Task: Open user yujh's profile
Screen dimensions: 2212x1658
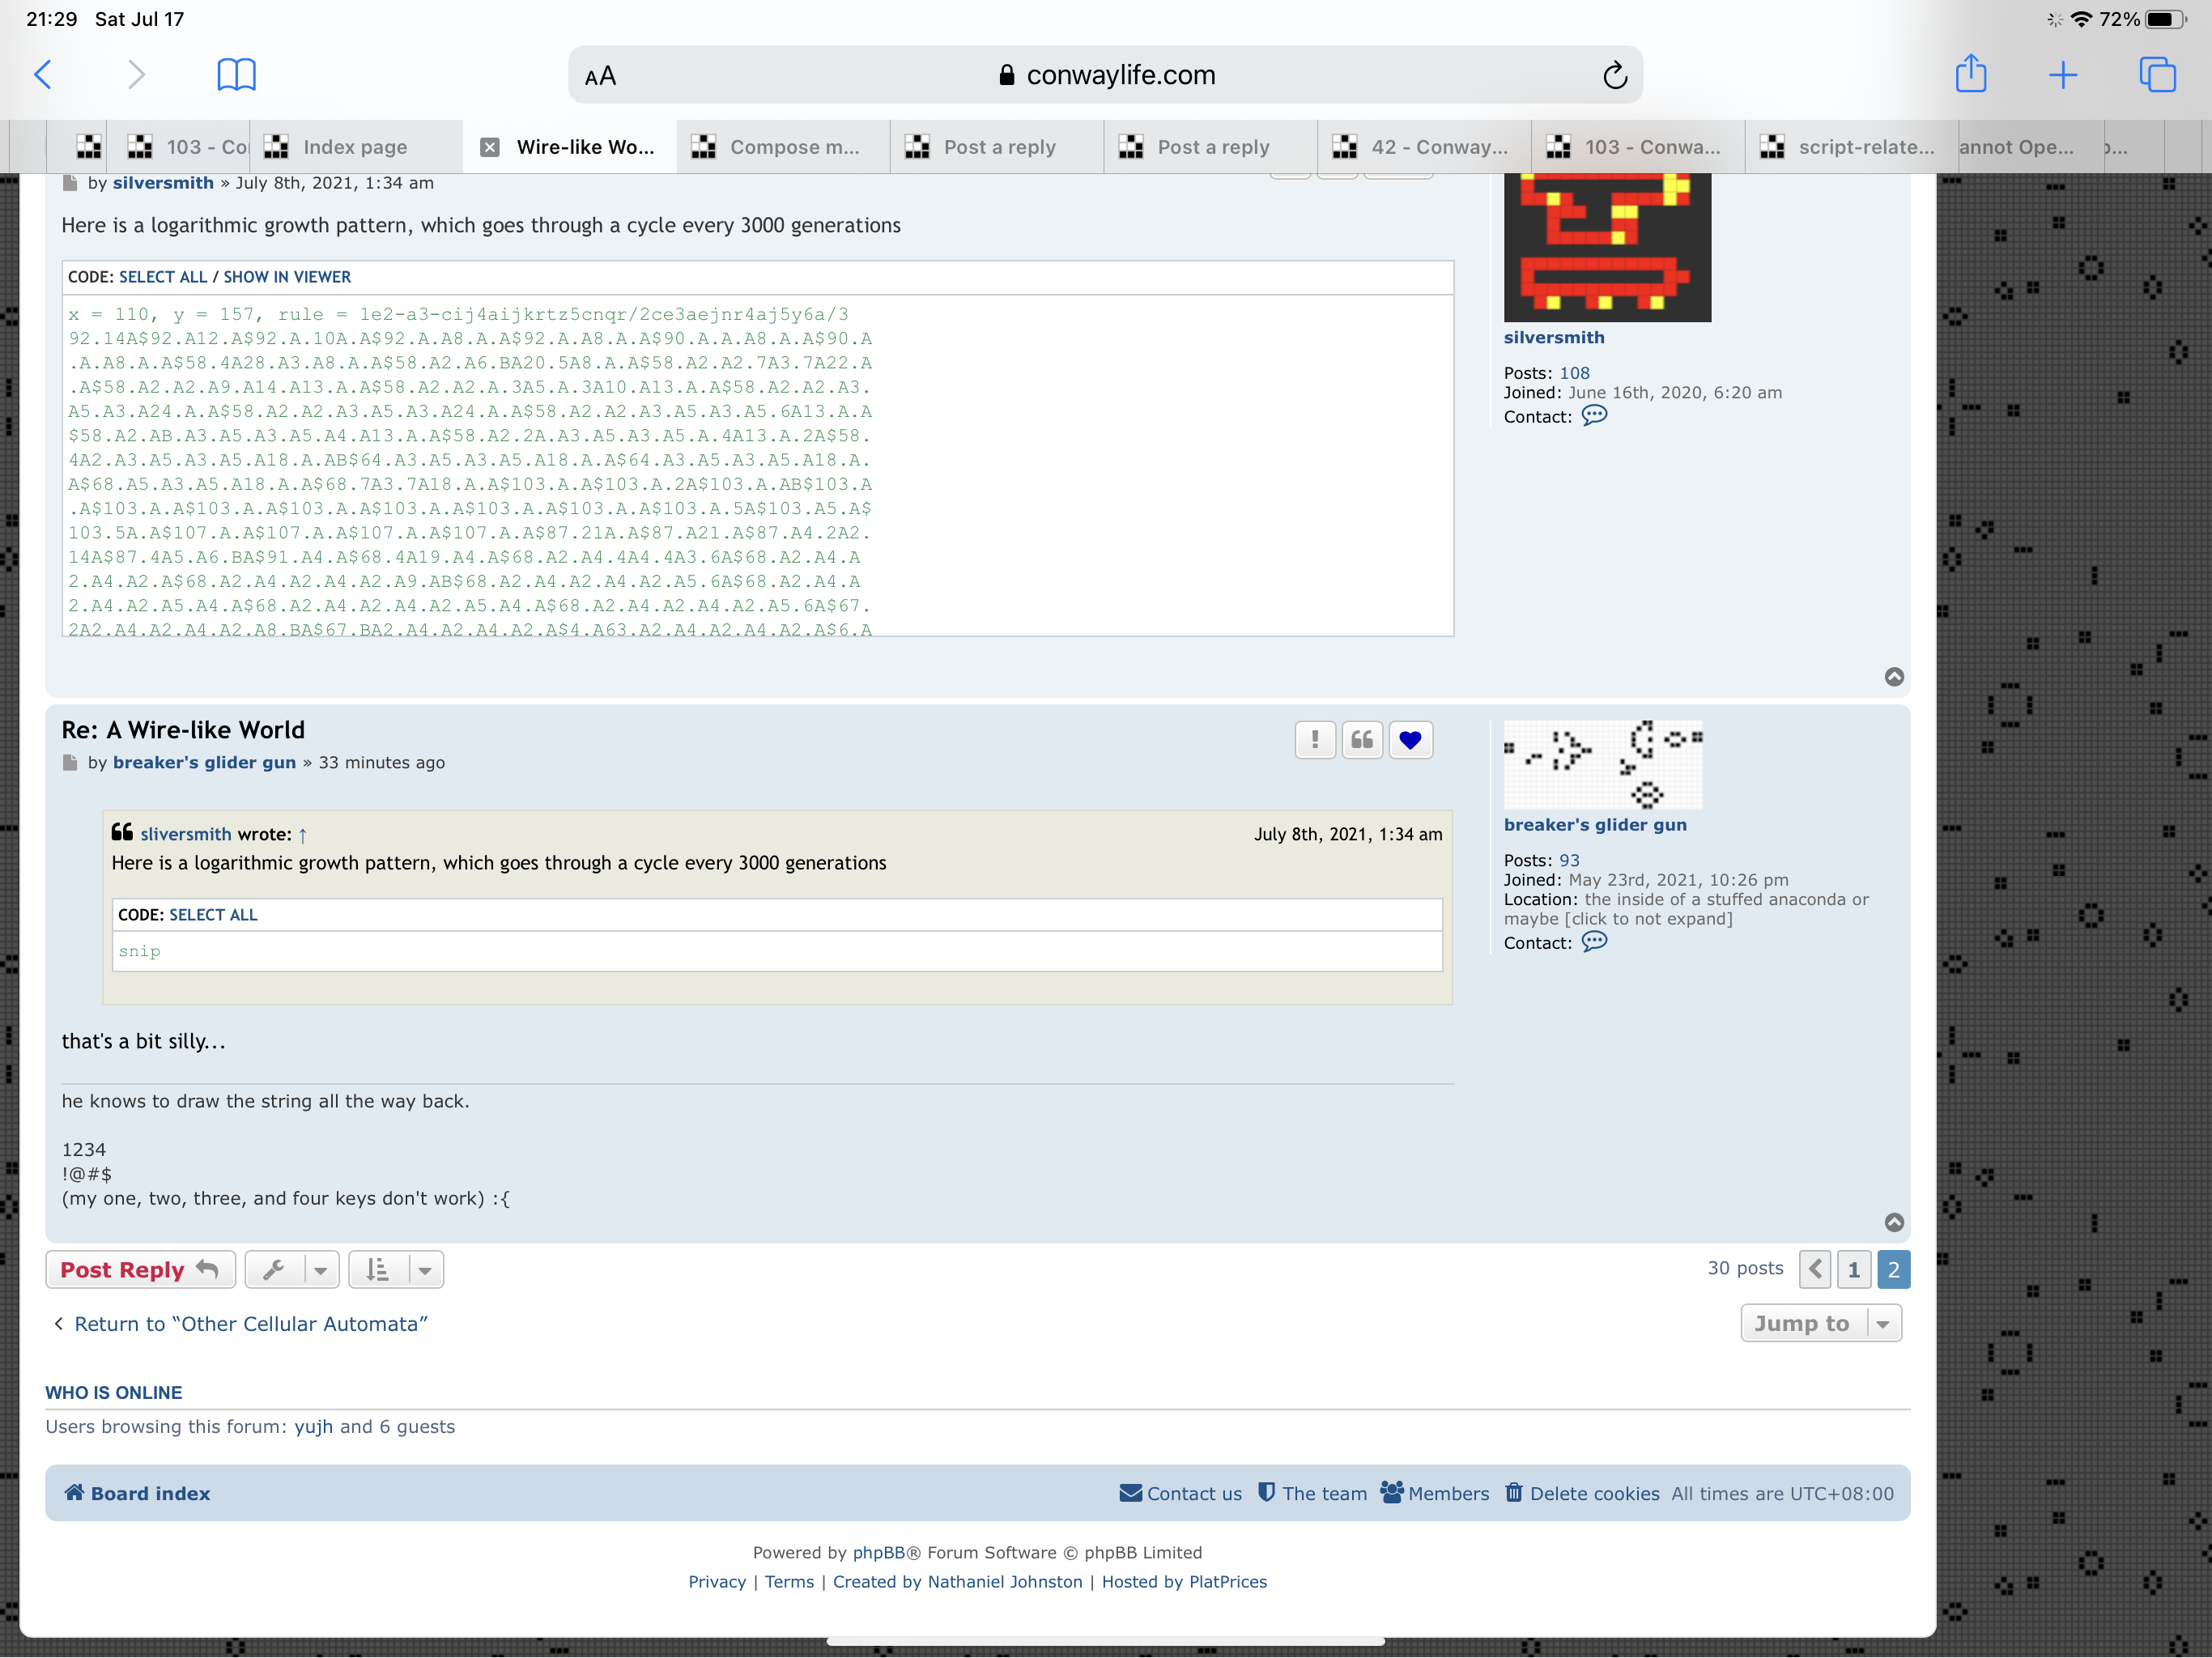Action: click(x=313, y=1427)
